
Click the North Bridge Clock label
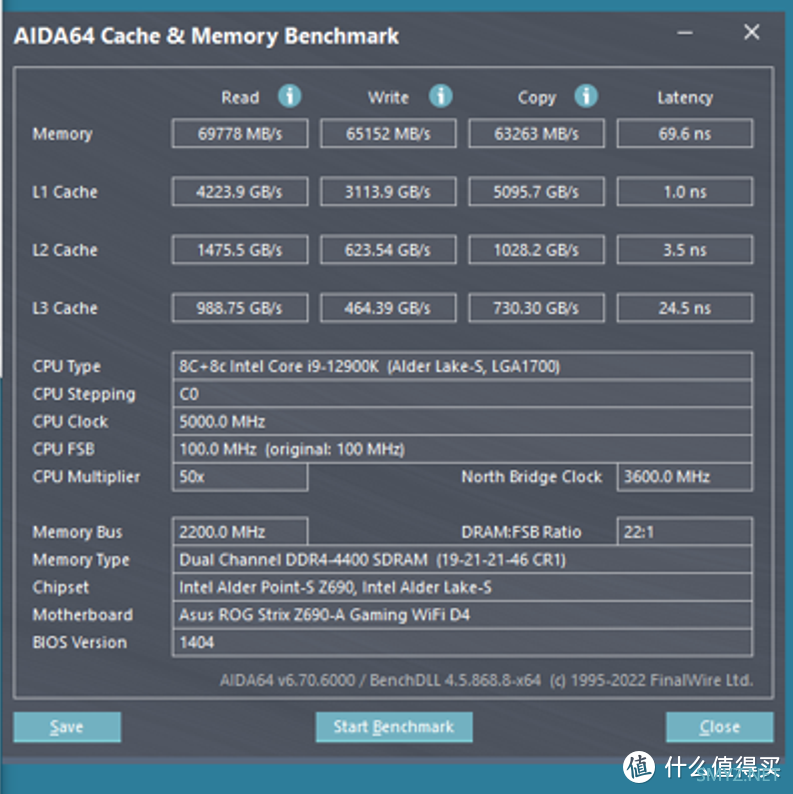(x=532, y=477)
